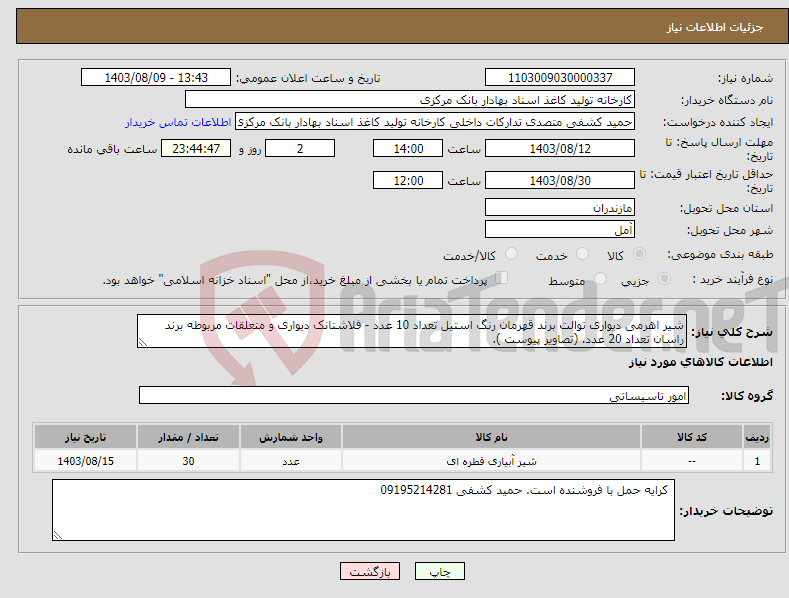This screenshot has height=598, width=789.
Task: Click the ردیف column header
Action: point(757,437)
